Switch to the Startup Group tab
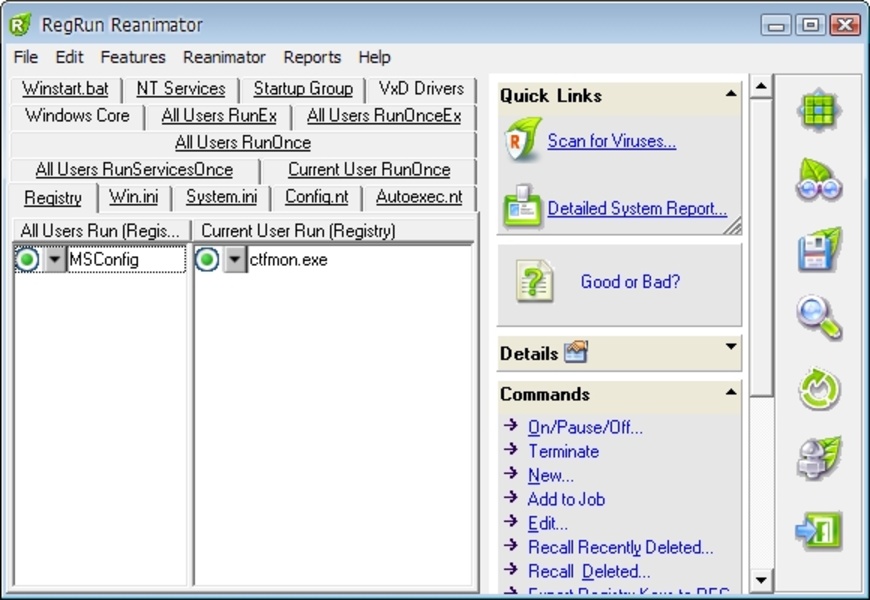The height and width of the screenshot is (600, 870). 303,89
